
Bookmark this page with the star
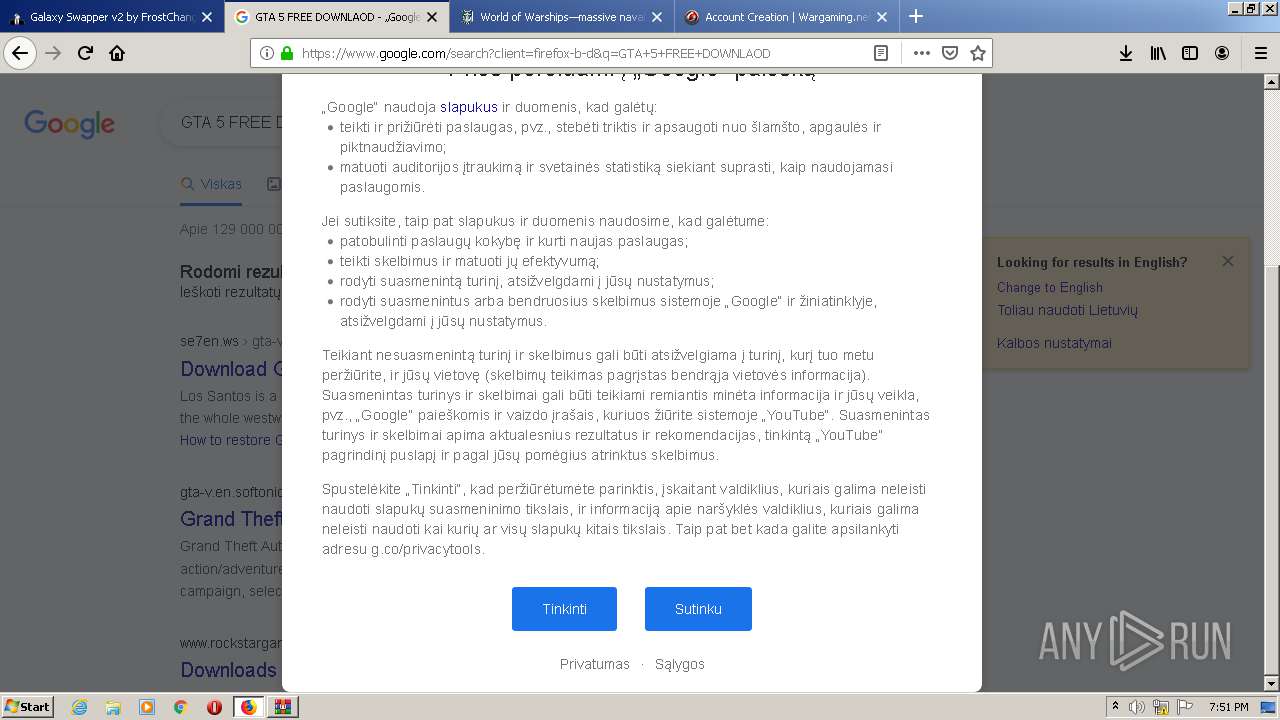(978, 53)
